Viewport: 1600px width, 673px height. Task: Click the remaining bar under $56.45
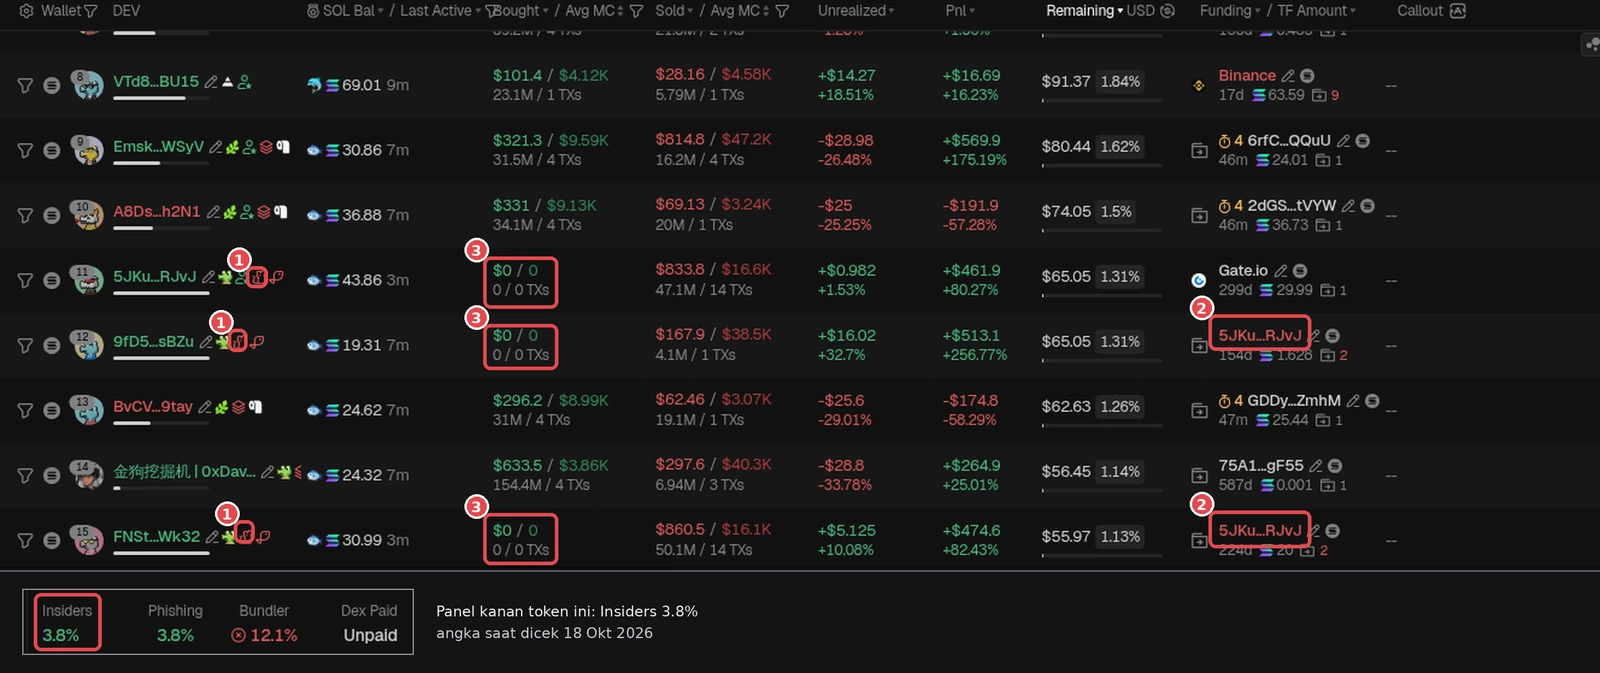click(x=1102, y=490)
